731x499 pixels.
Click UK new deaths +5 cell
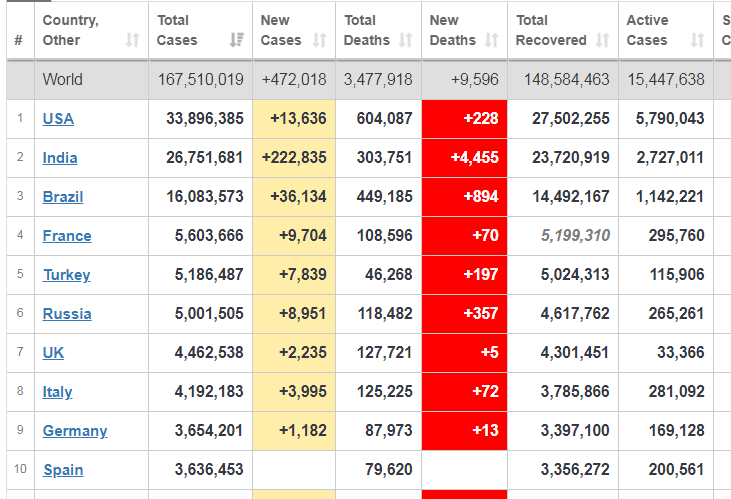pos(464,353)
